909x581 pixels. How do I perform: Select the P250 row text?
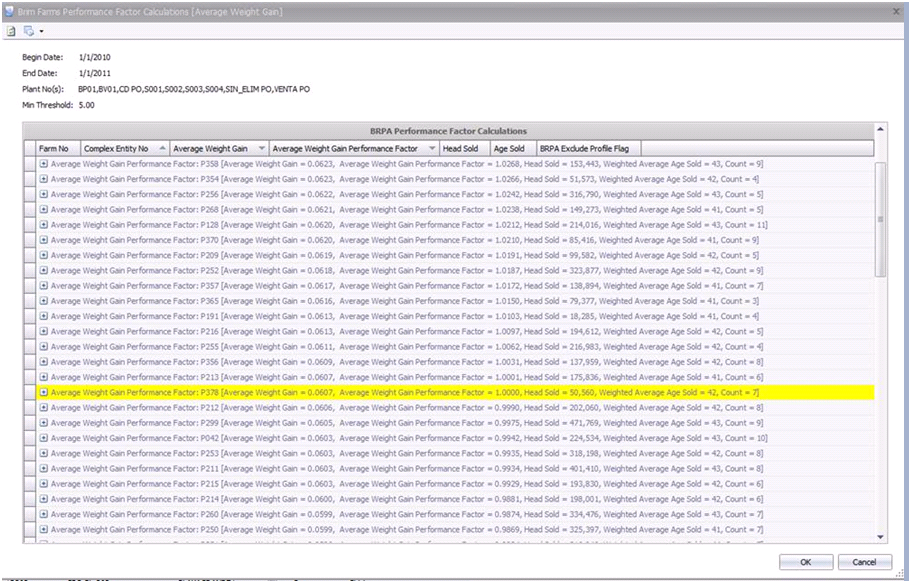[x=407, y=529]
